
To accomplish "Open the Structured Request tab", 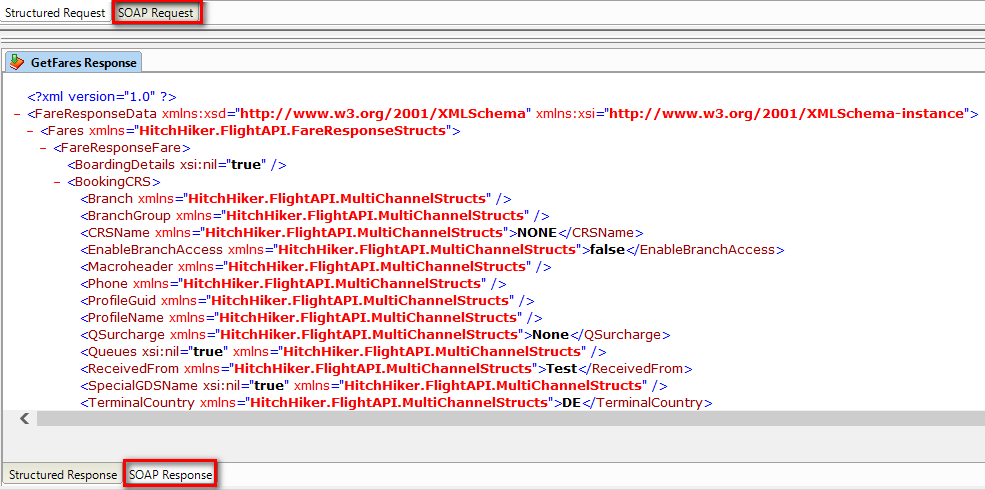I will point(56,13).
